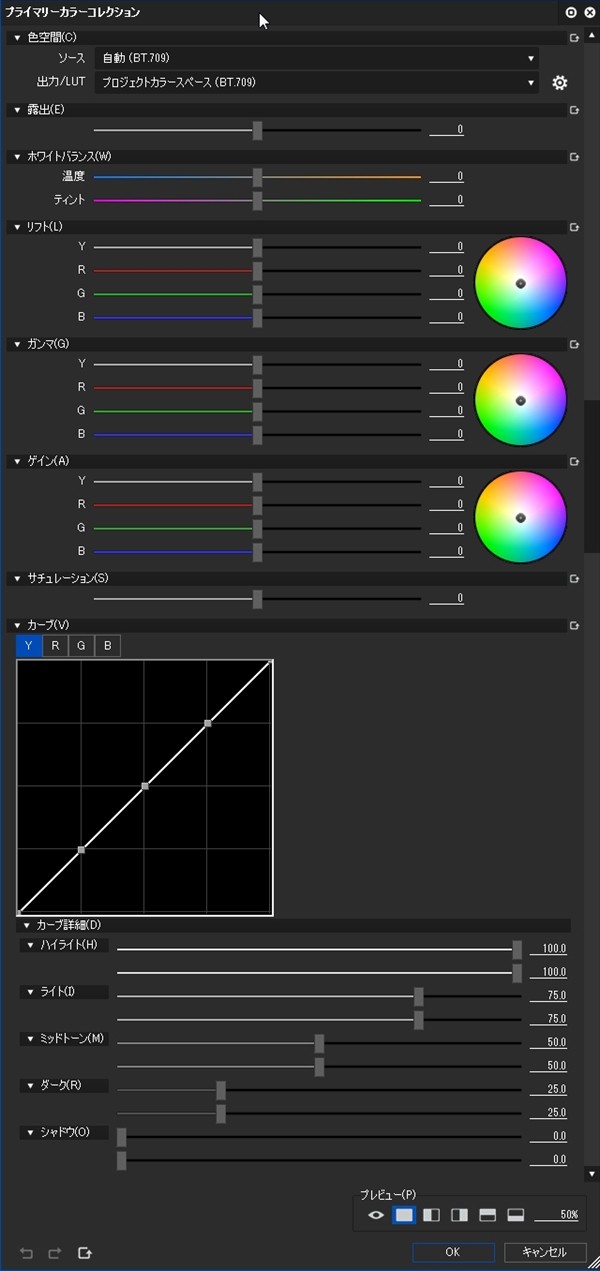Collapse the リフト(L) section

18,228
